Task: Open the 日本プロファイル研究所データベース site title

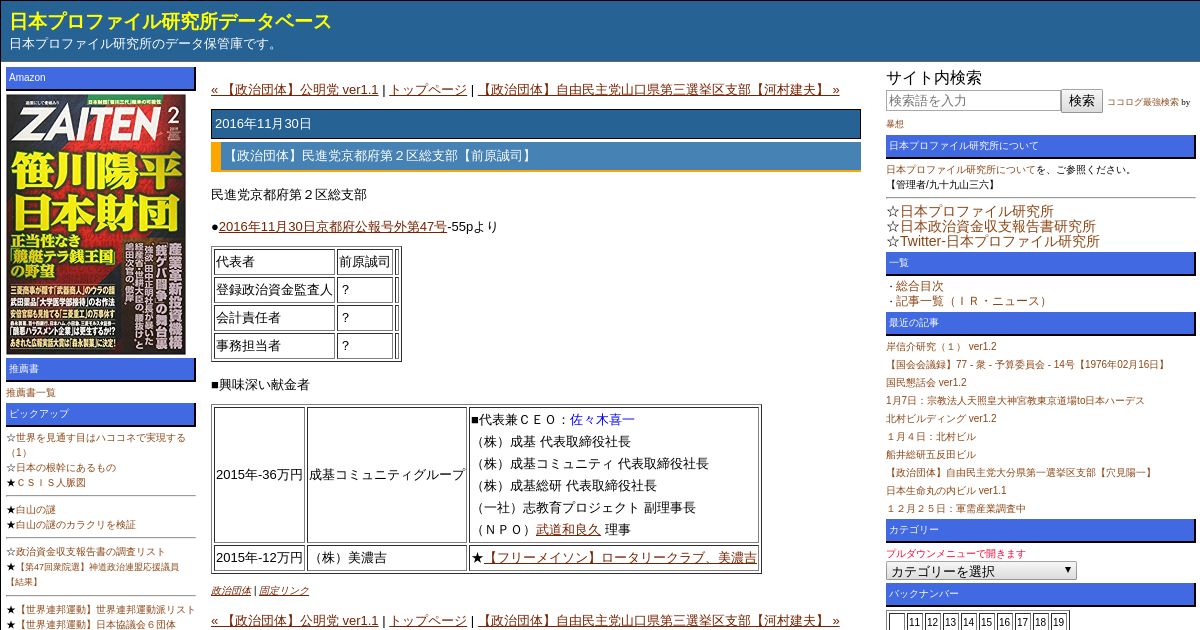Action: (x=171, y=21)
